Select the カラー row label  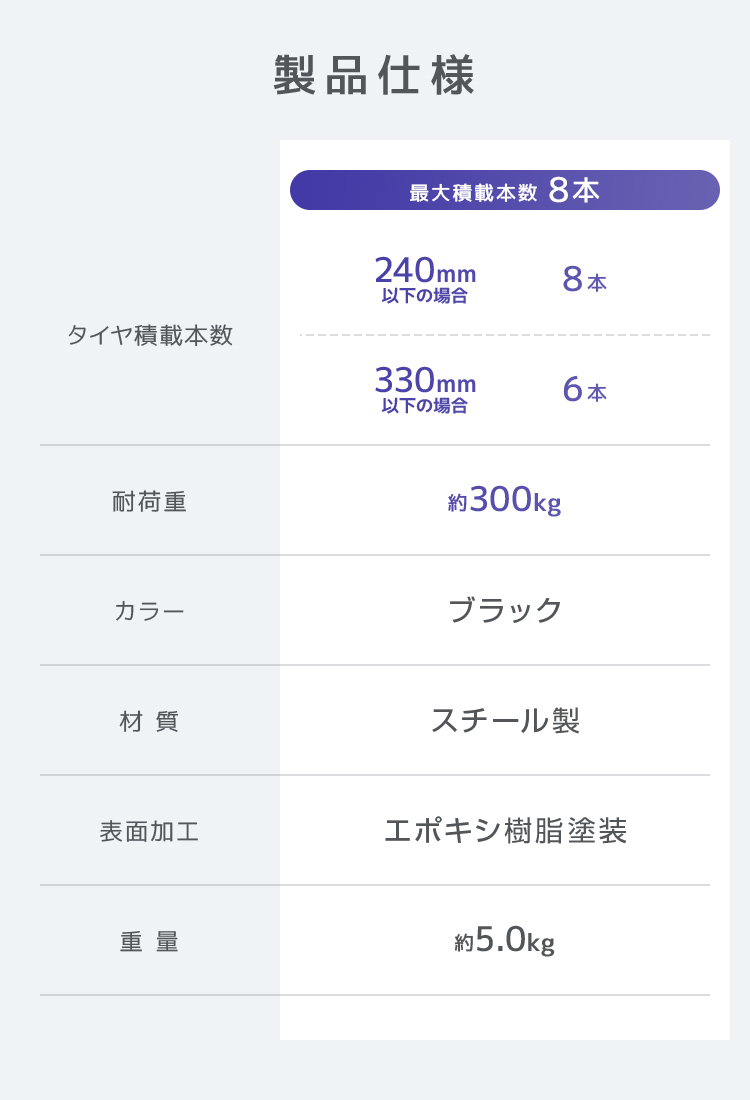click(x=150, y=611)
